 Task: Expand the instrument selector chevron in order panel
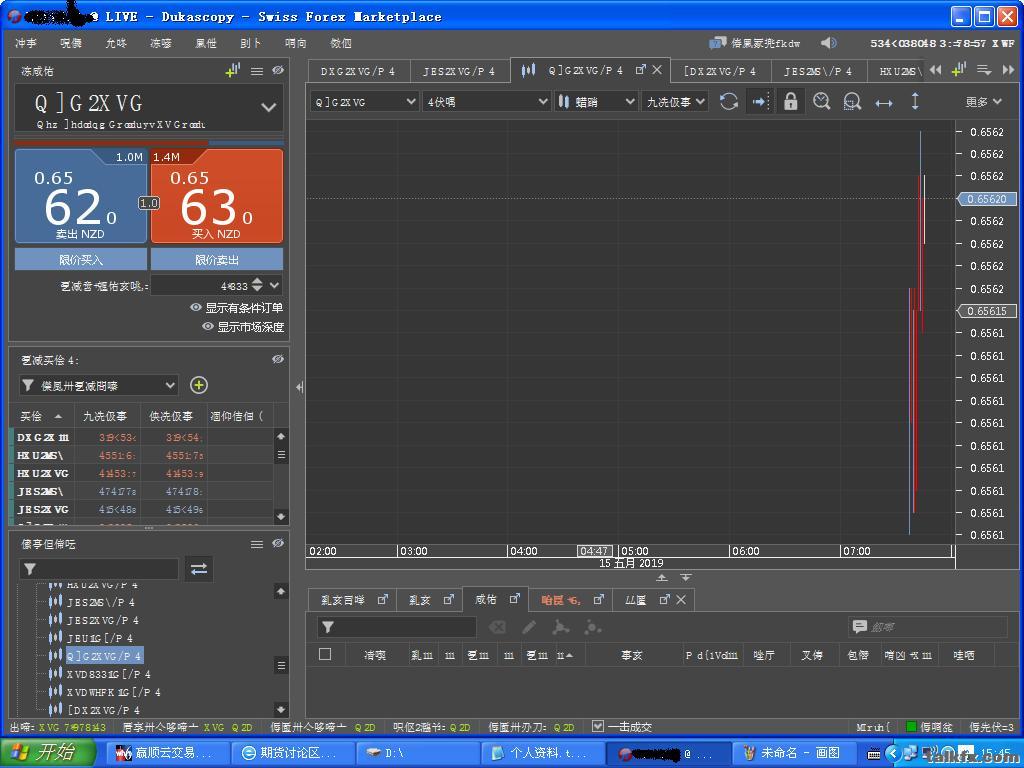(268, 107)
